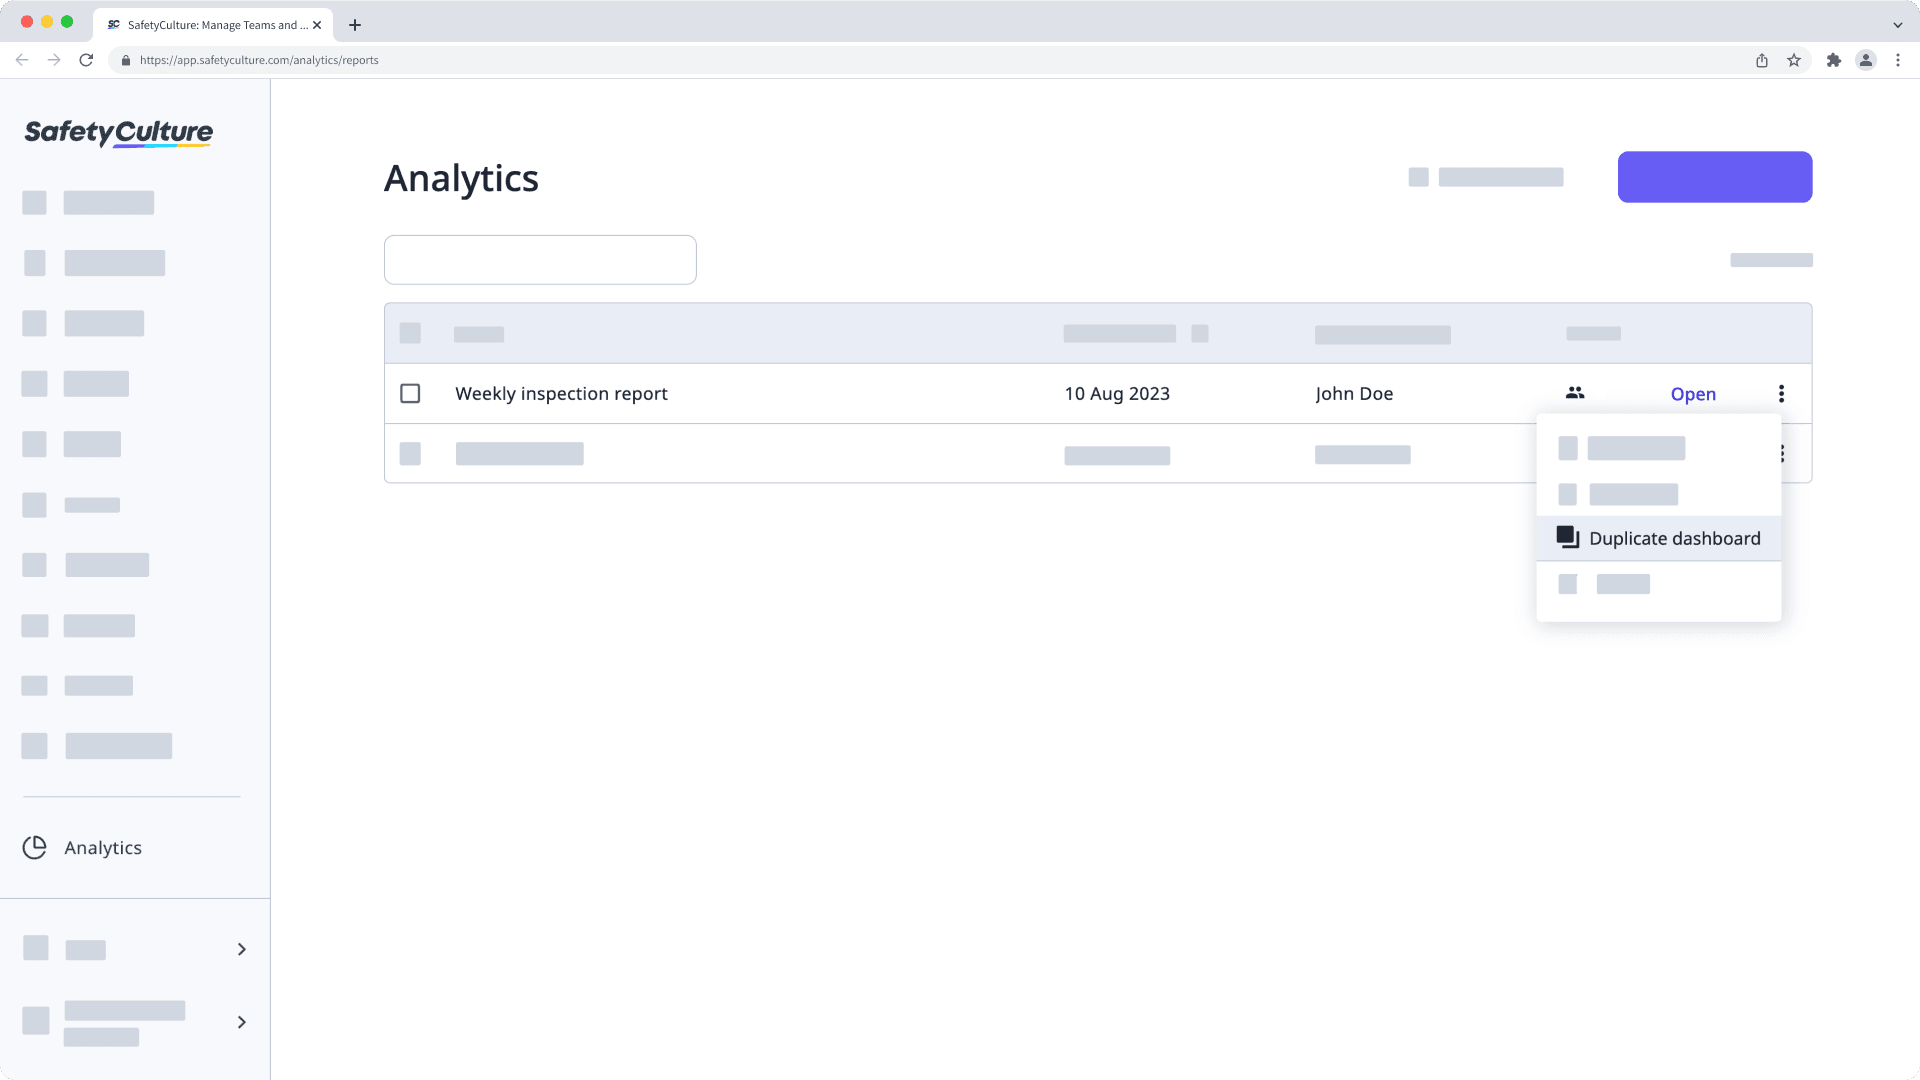Image resolution: width=1920 pixels, height=1080 pixels.
Task: Switch to the SafetyCulture browser tab
Action: 212,25
